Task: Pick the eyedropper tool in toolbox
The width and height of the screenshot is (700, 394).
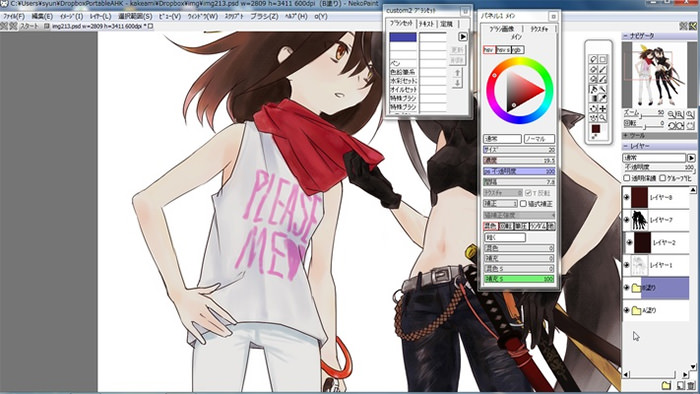Action: tap(603, 98)
